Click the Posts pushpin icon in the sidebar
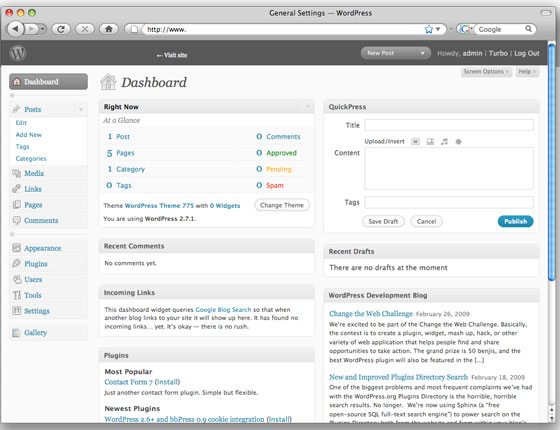The height and width of the screenshot is (430, 560). pos(17,109)
